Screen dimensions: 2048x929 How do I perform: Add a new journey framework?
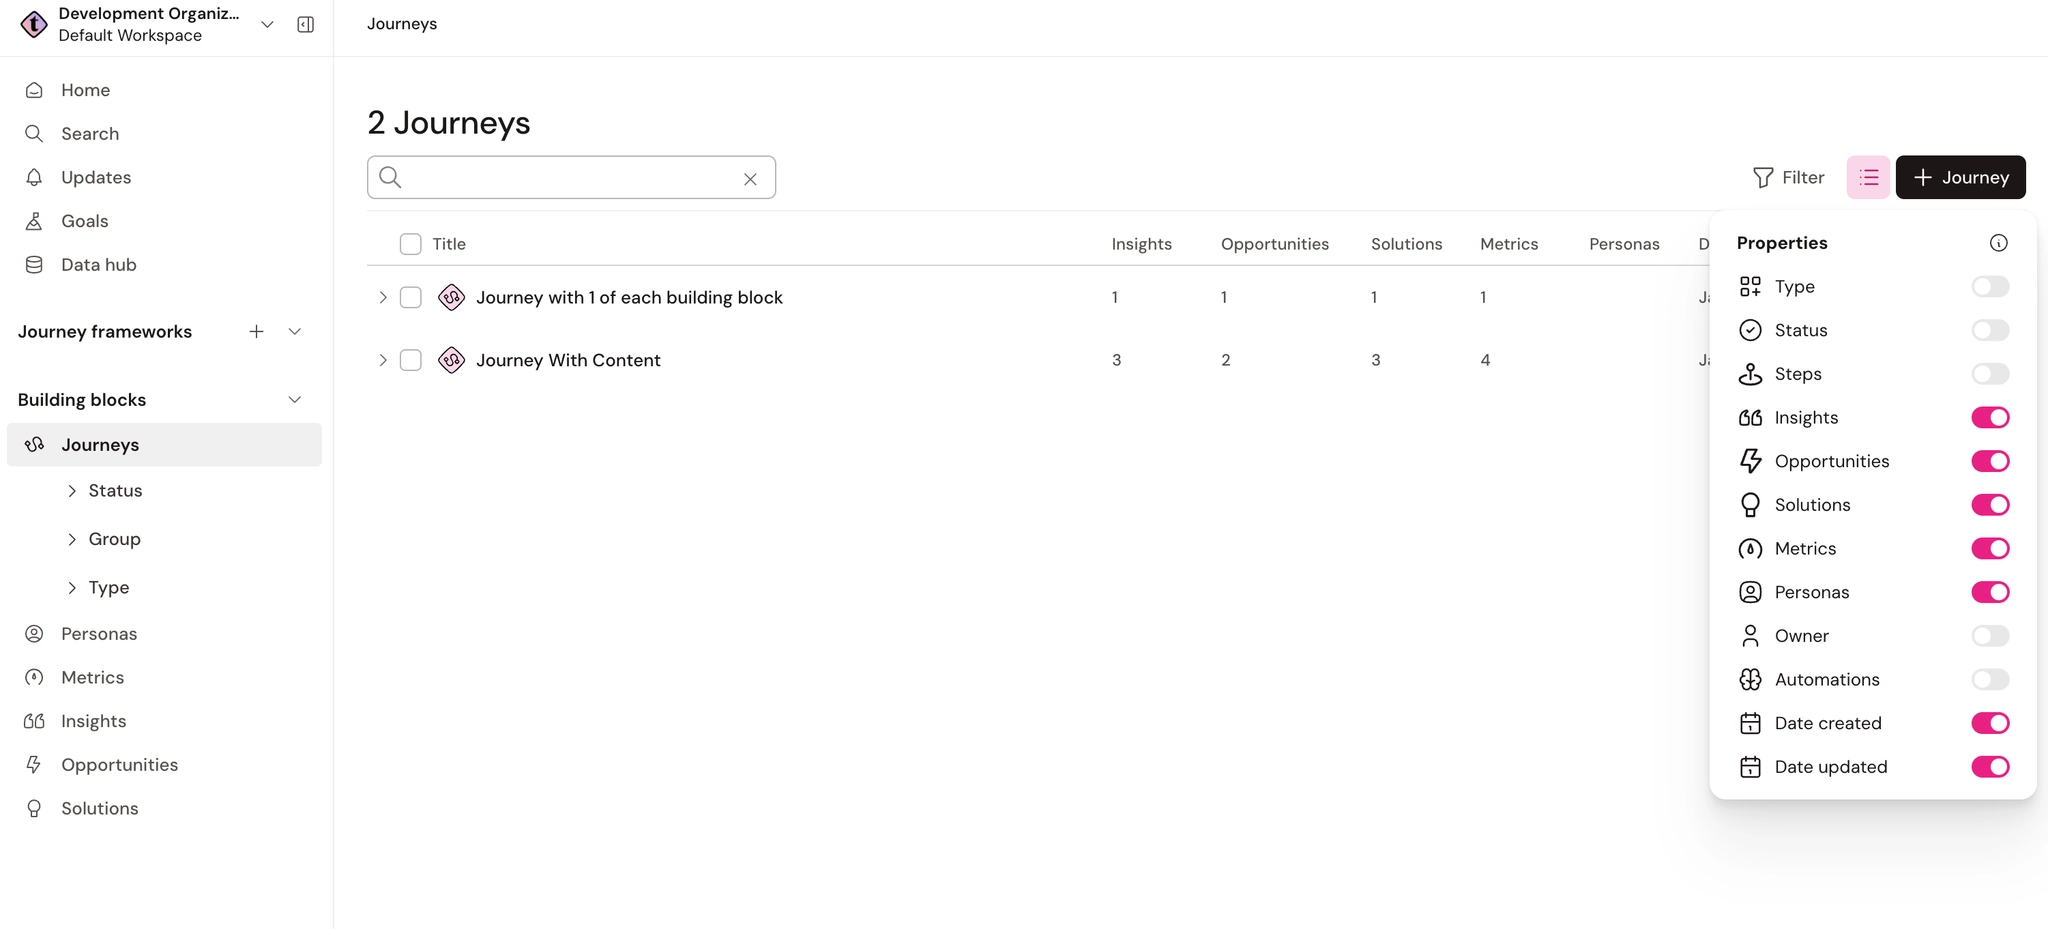(256, 331)
